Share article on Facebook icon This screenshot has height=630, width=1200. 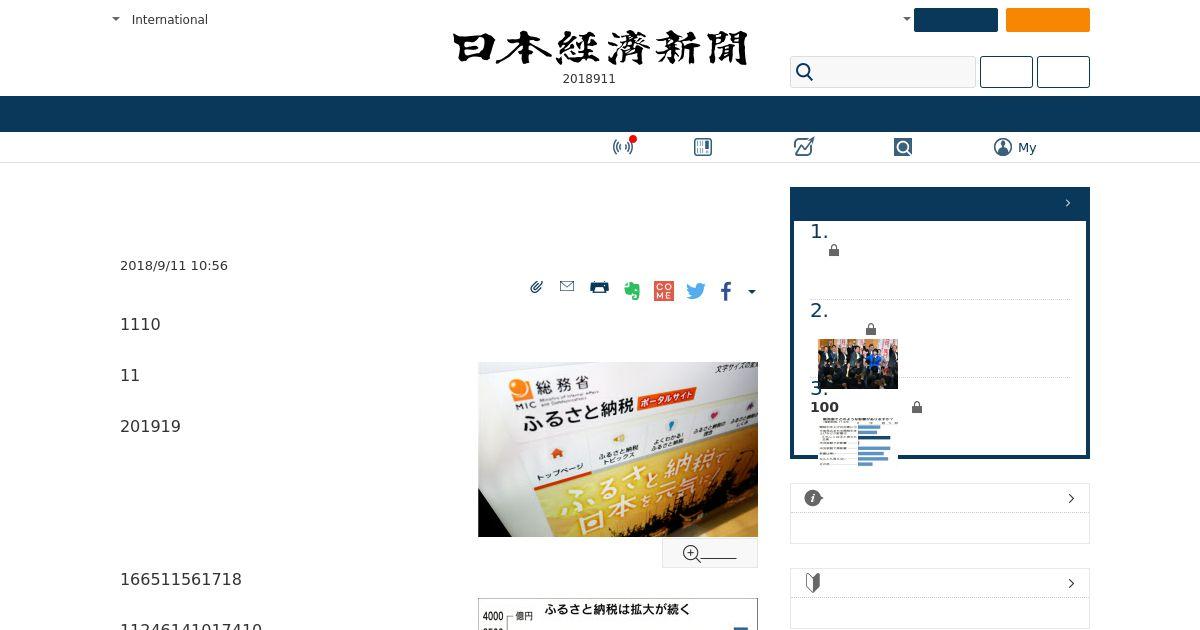click(726, 291)
